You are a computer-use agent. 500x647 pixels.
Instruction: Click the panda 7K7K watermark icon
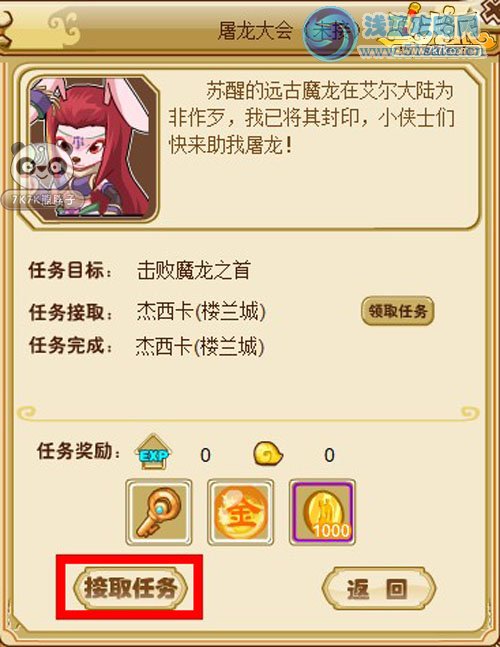coord(41,177)
